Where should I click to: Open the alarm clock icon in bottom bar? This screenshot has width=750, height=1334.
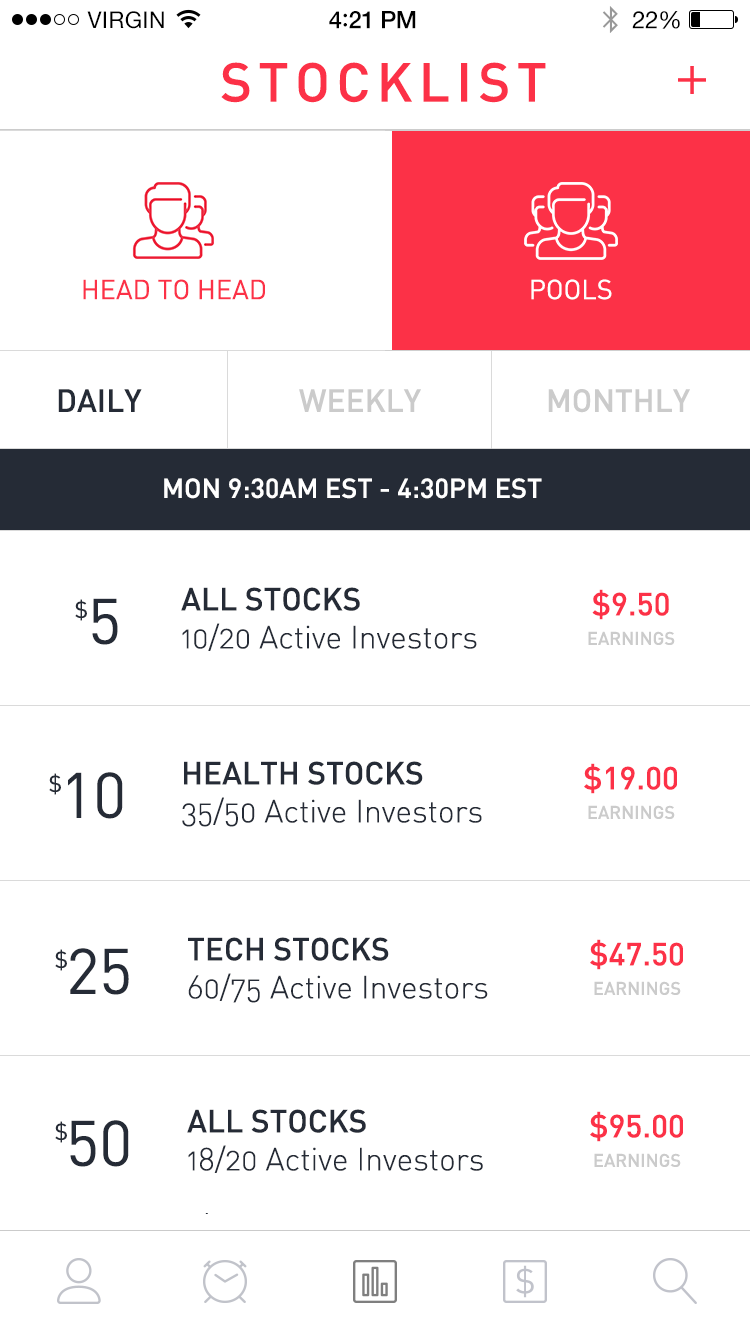click(225, 1281)
